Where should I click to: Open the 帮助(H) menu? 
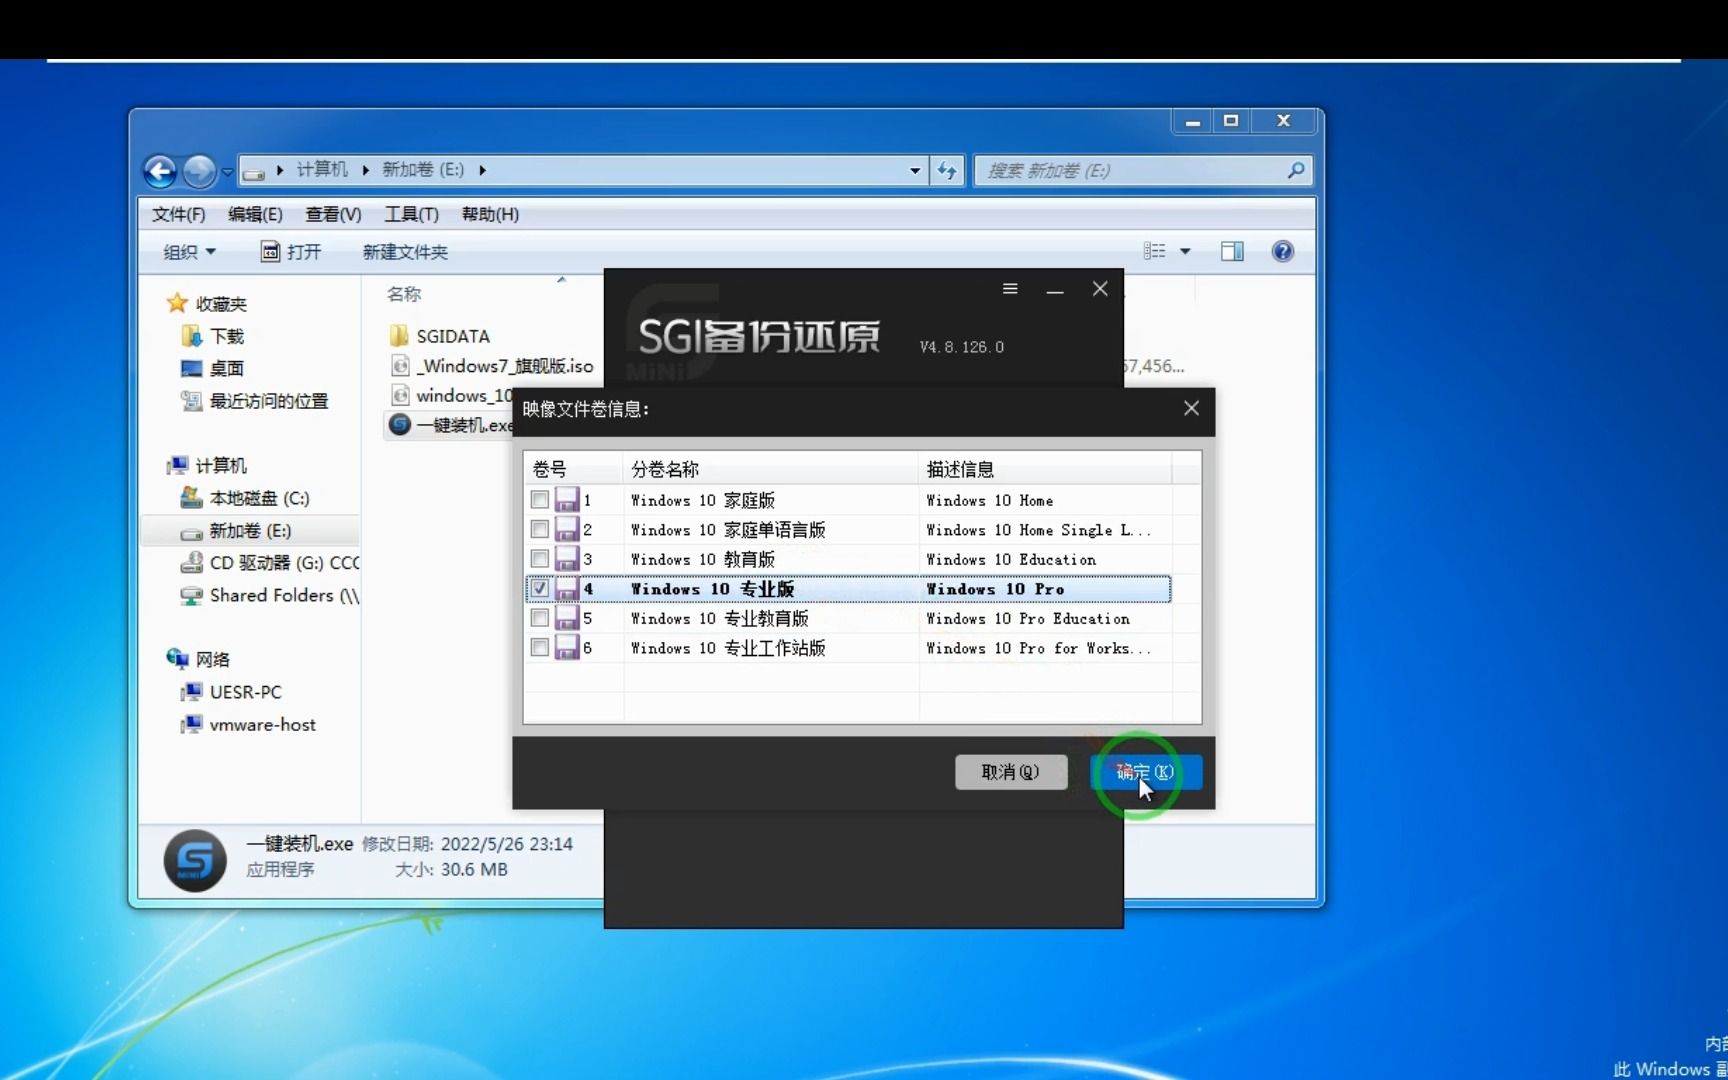pyautogui.click(x=490, y=214)
